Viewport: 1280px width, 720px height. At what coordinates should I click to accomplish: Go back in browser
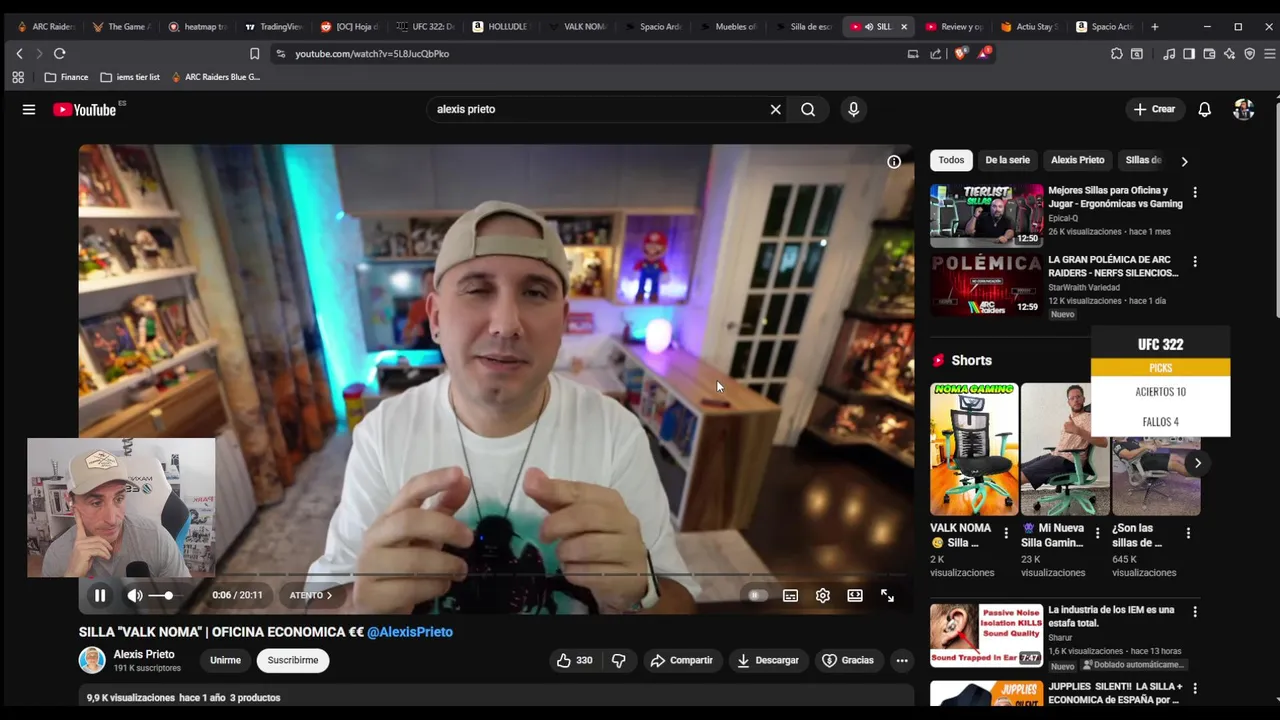(19, 54)
